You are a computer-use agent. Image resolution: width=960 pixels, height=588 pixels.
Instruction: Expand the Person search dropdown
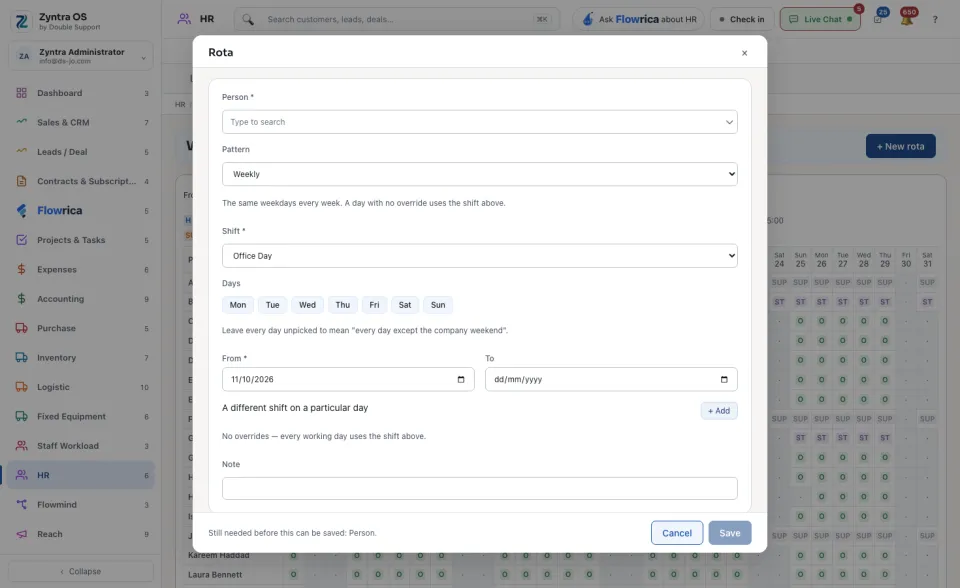coord(479,122)
